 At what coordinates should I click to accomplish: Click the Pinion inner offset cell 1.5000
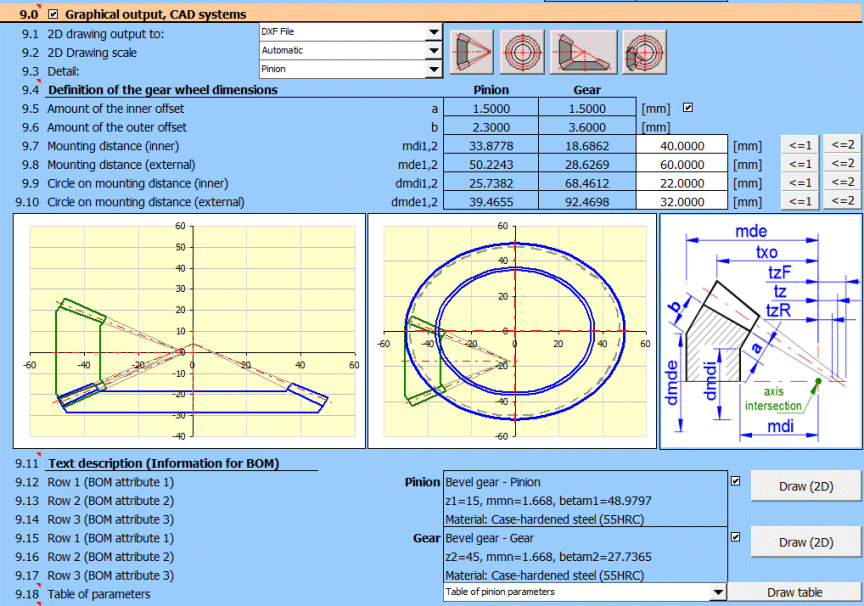(491, 109)
